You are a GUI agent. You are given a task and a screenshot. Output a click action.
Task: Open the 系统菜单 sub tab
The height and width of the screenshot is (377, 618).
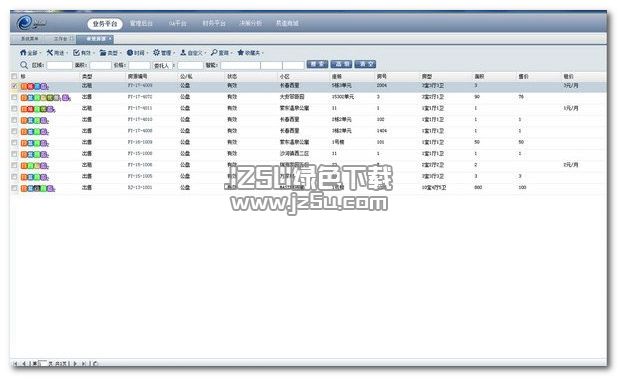pyautogui.click(x=30, y=39)
